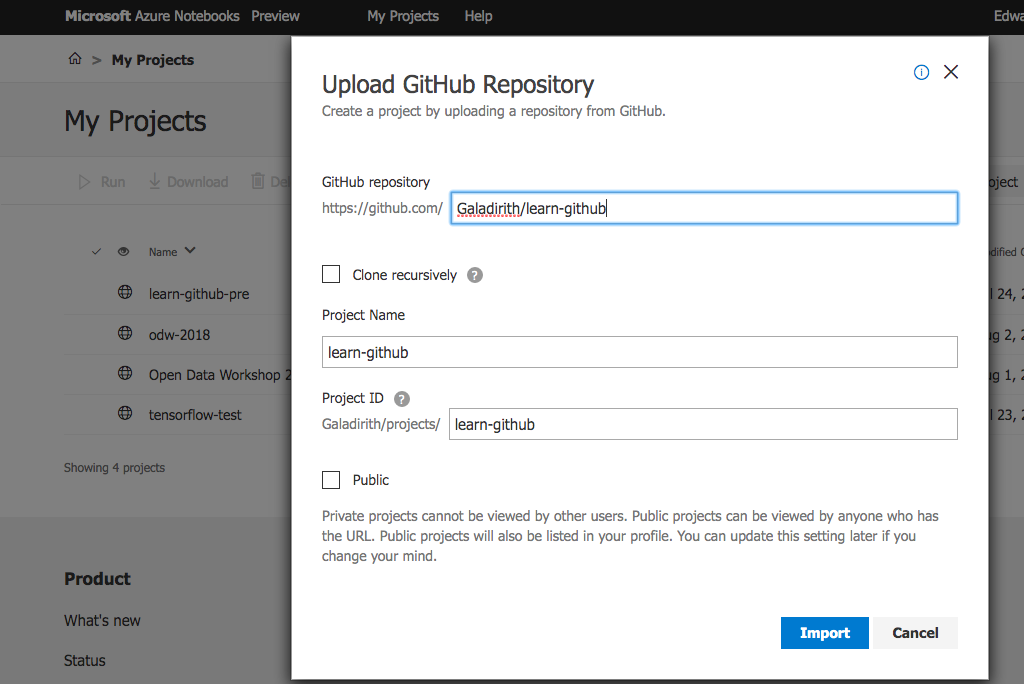Click the globe icon next to odw-2018
This screenshot has width=1024, height=684.
[125, 333]
